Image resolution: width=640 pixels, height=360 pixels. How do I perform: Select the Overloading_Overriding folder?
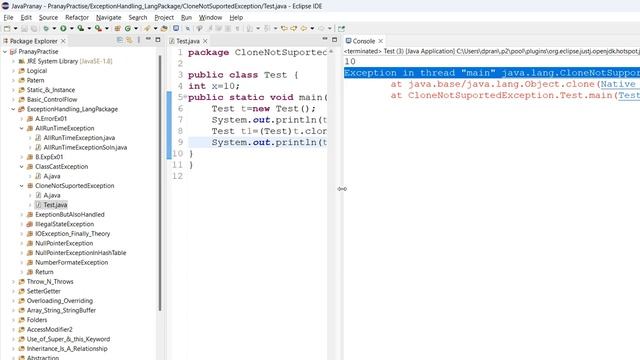pos(60,301)
